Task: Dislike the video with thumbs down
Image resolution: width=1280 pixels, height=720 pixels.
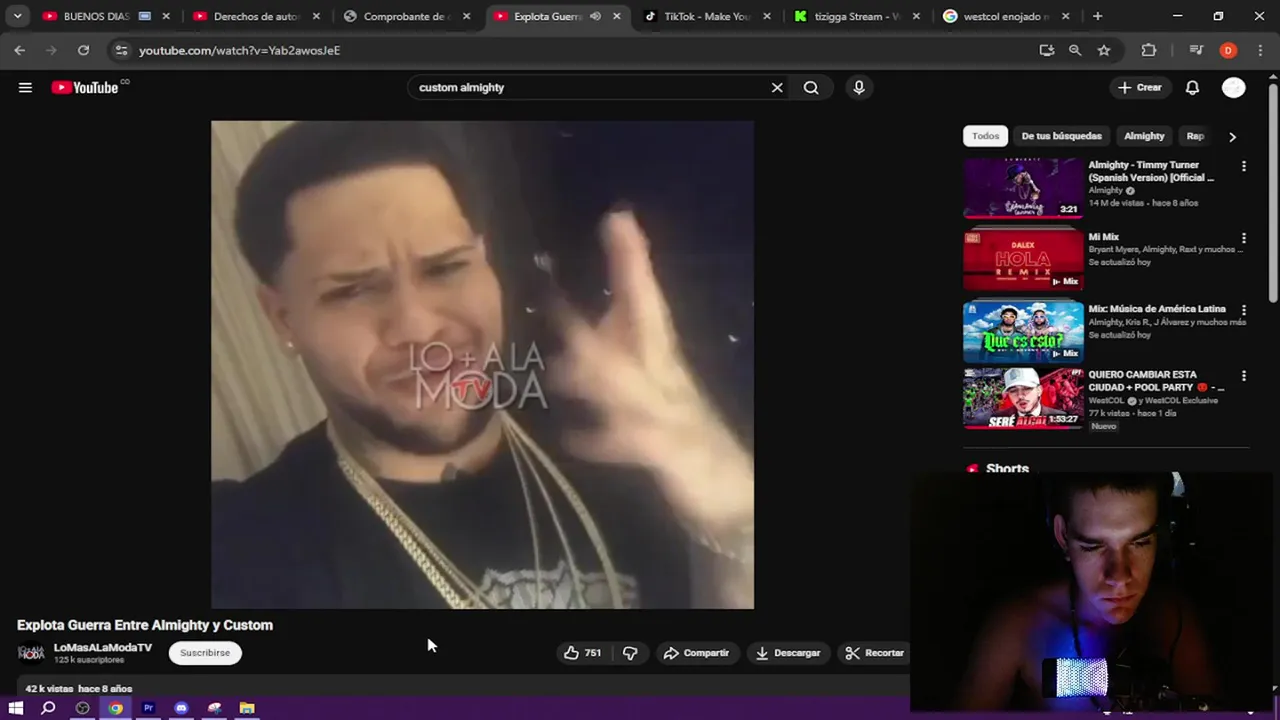Action: tap(630, 653)
